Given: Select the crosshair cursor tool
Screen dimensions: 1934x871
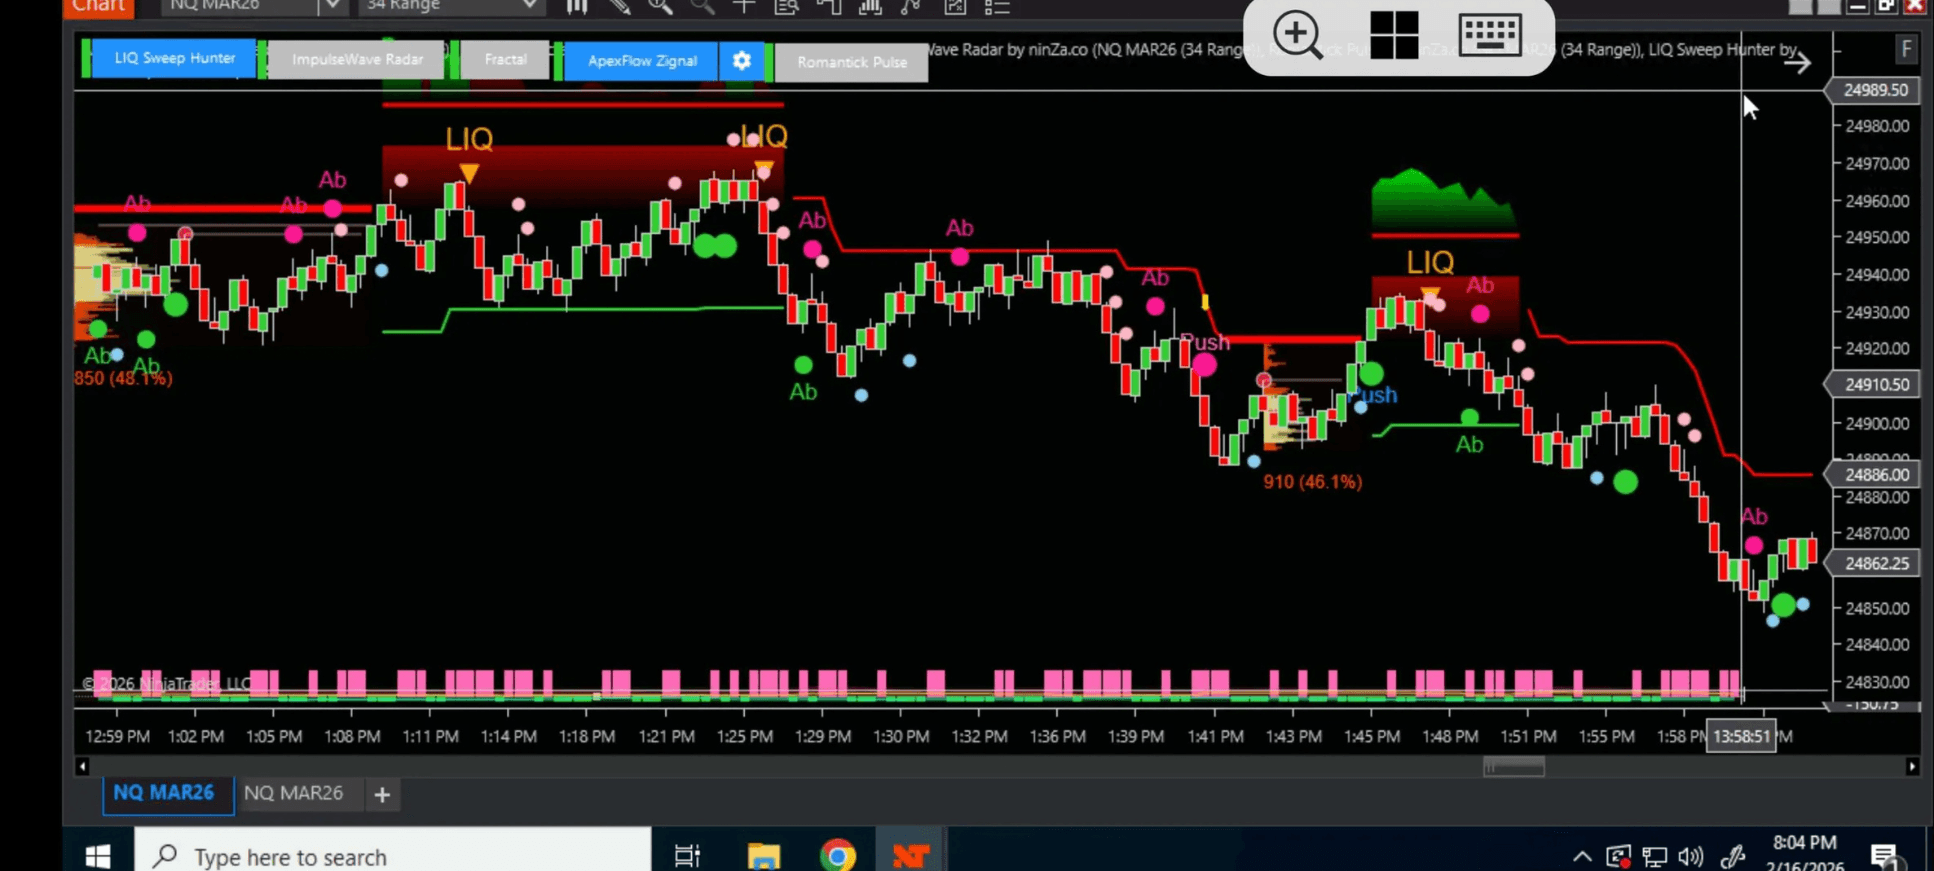Looking at the screenshot, I should coord(744,7).
